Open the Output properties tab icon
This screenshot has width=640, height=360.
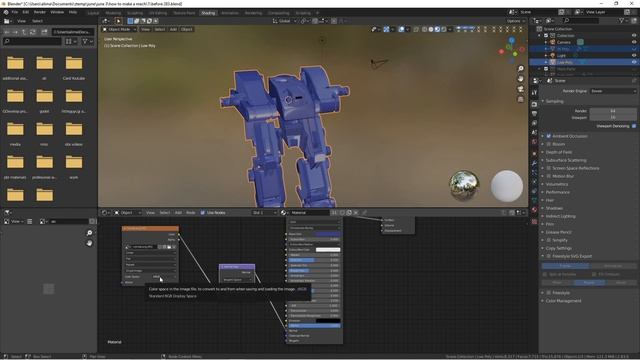point(534,113)
